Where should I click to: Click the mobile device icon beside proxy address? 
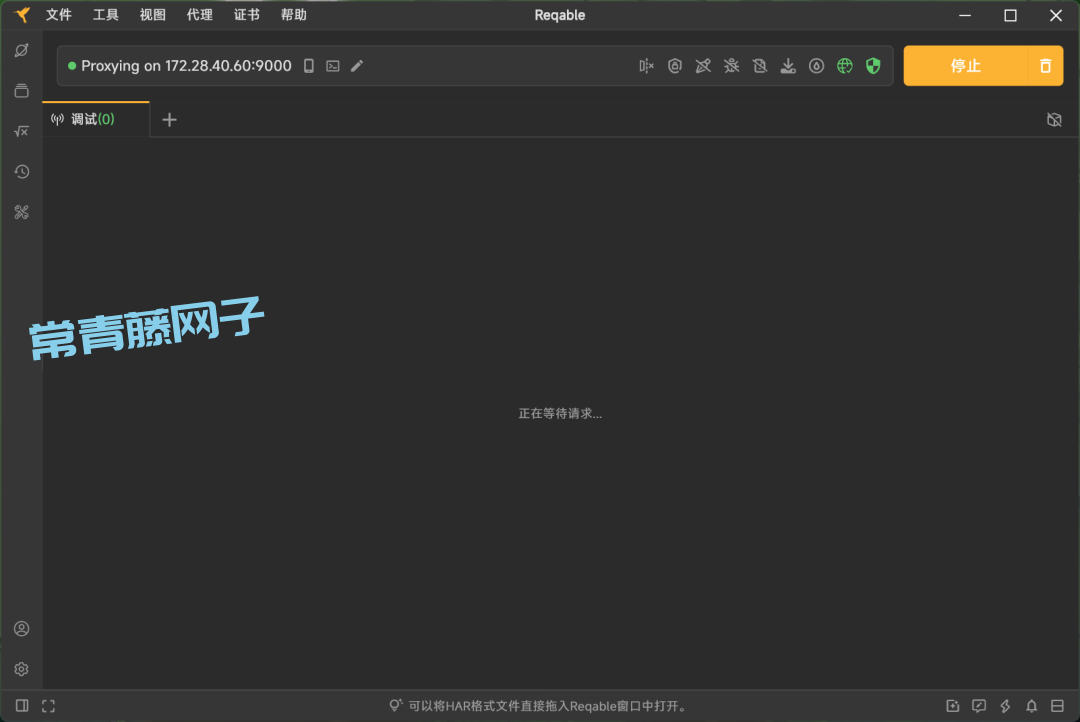(308, 65)
